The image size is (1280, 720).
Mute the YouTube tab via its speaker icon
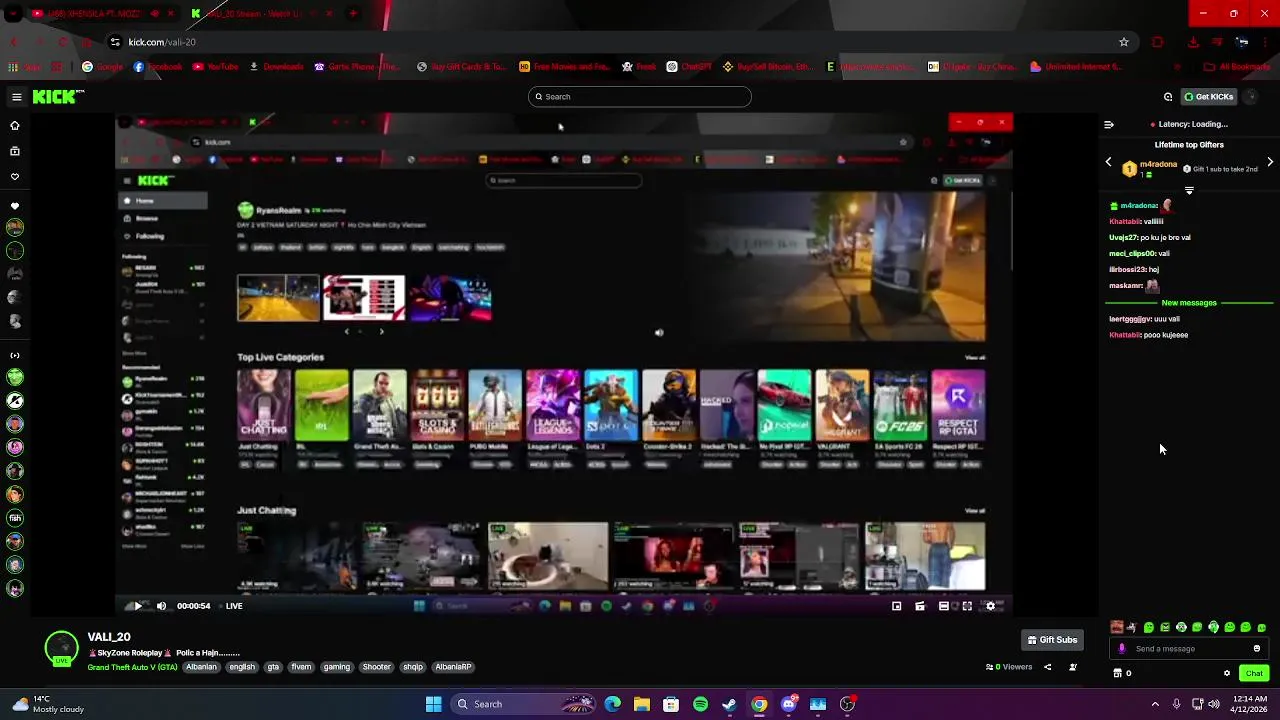(x=154, y=14)
